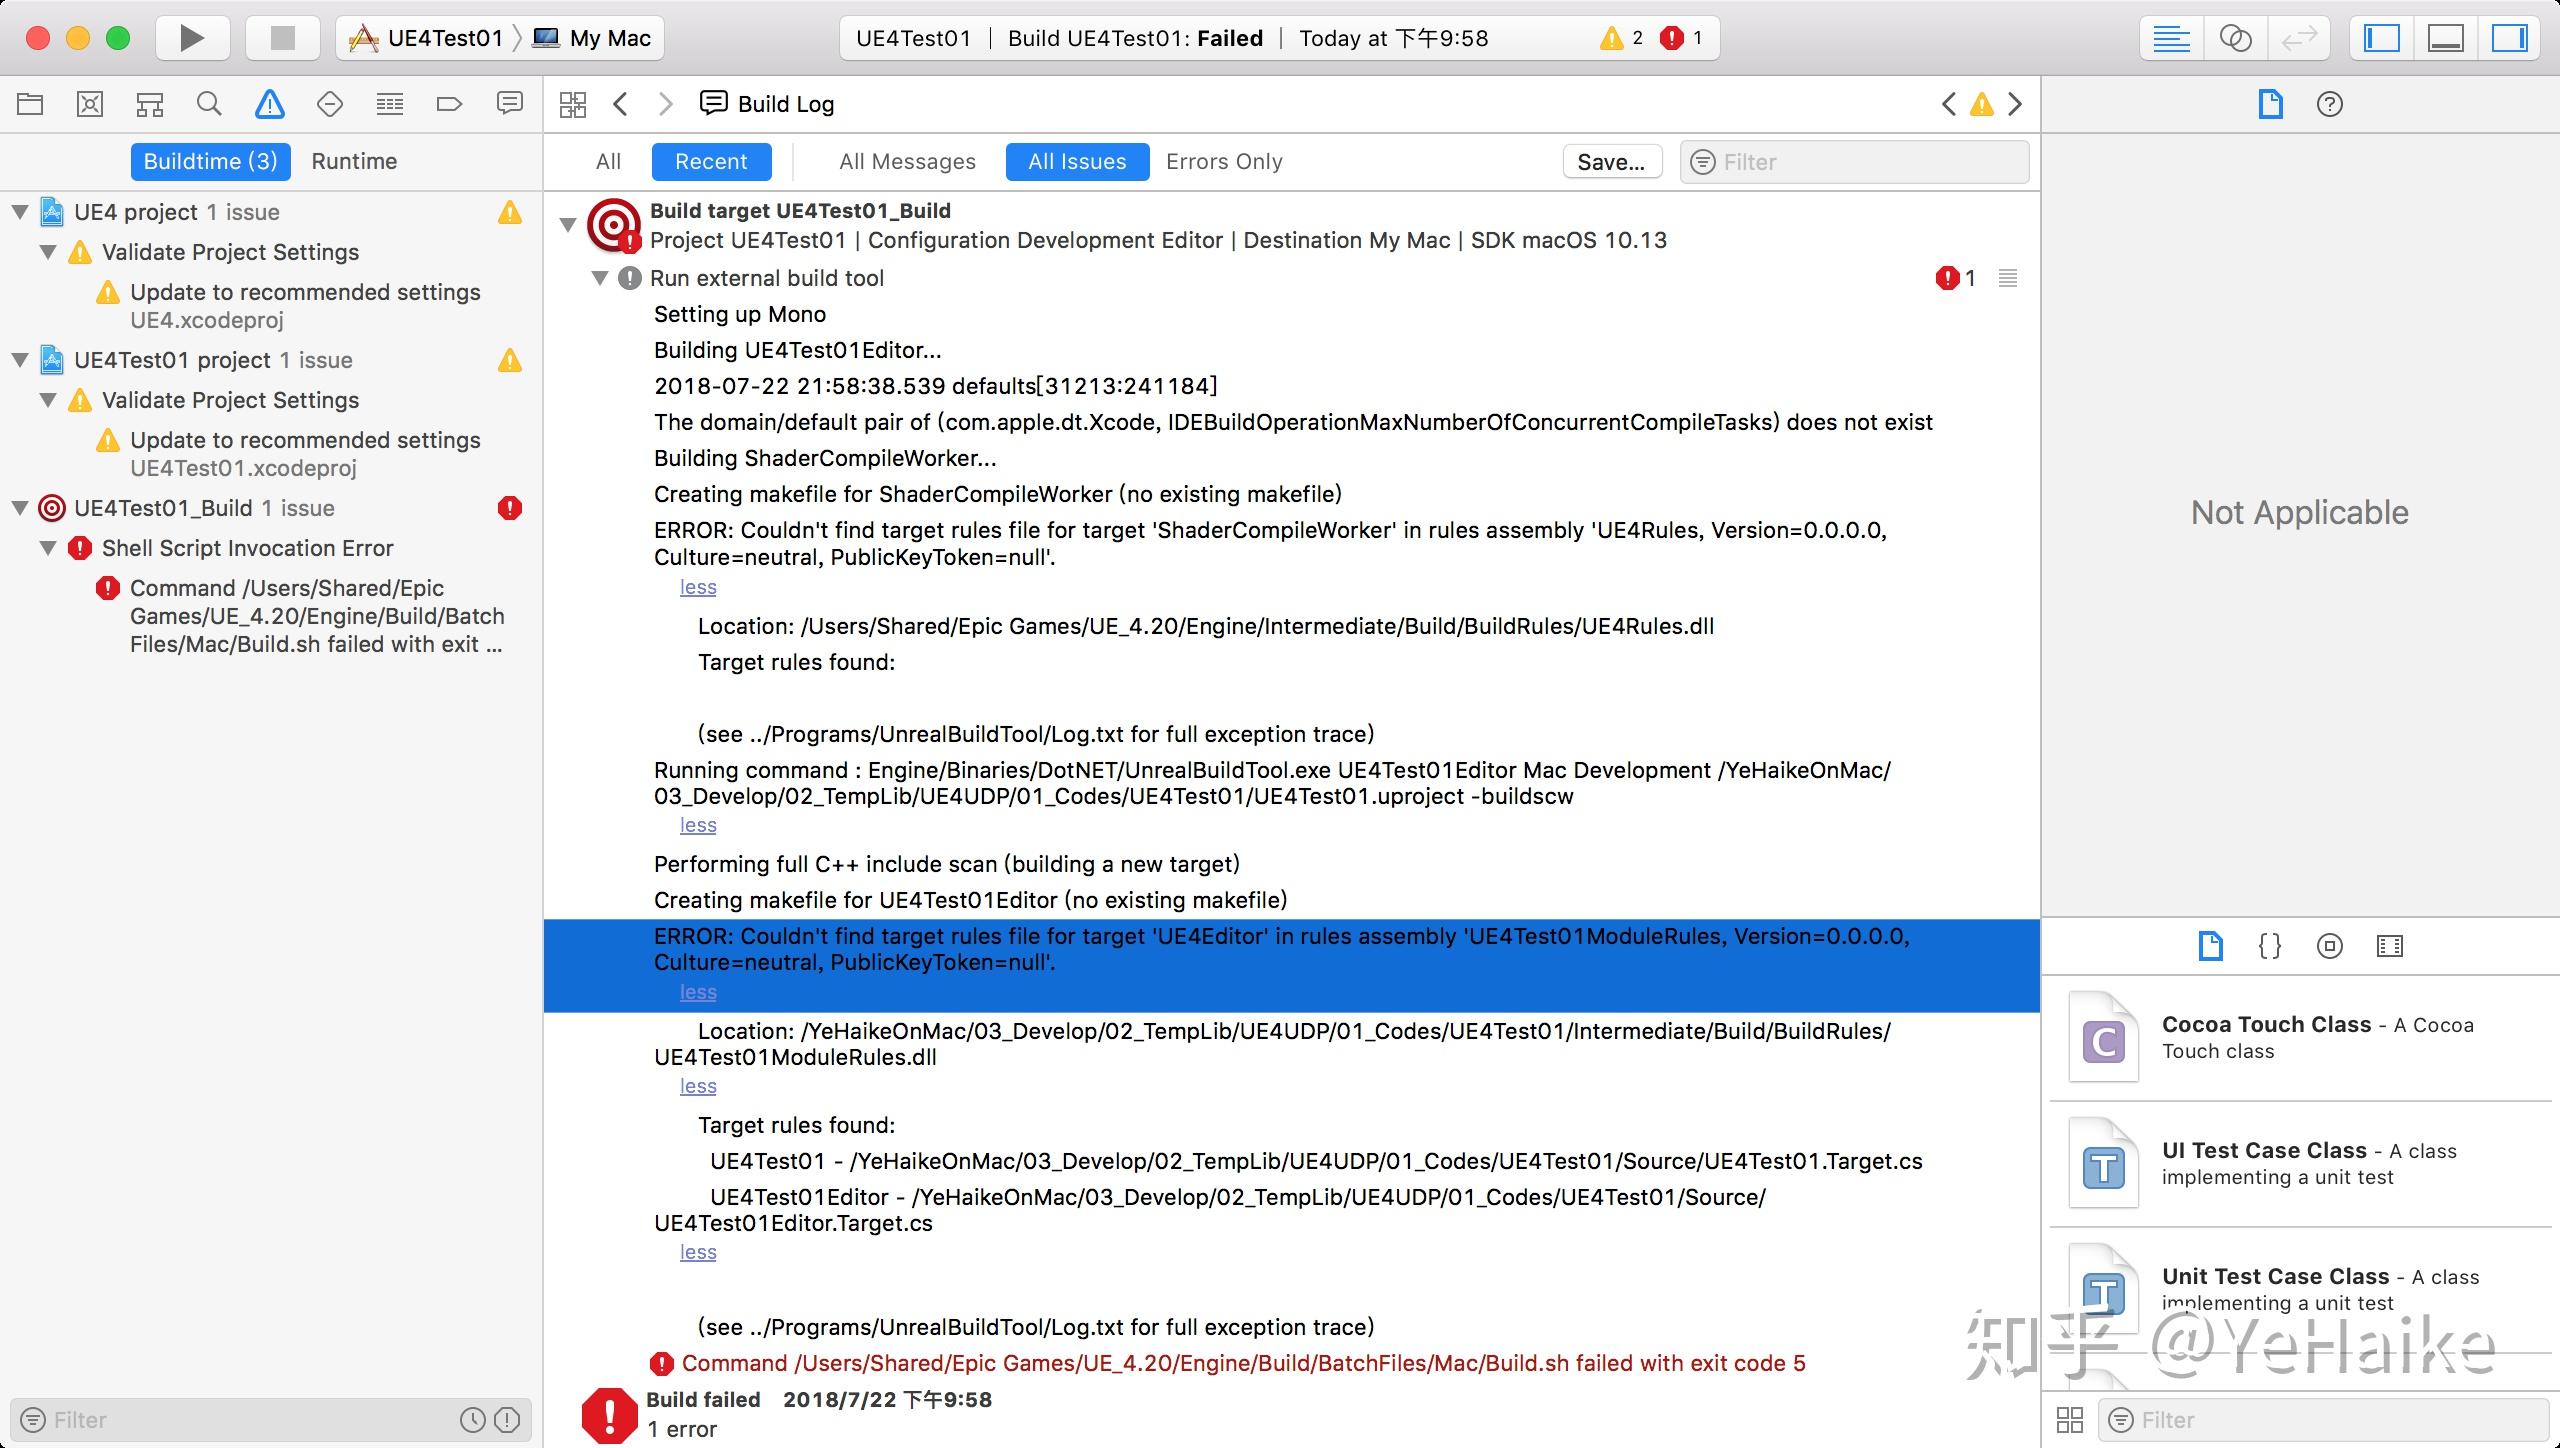The height and width of the screenshot is (1448, 2560).
Task: Open the Report navigator speech-bubble icon
Action: tap(509, 104)
